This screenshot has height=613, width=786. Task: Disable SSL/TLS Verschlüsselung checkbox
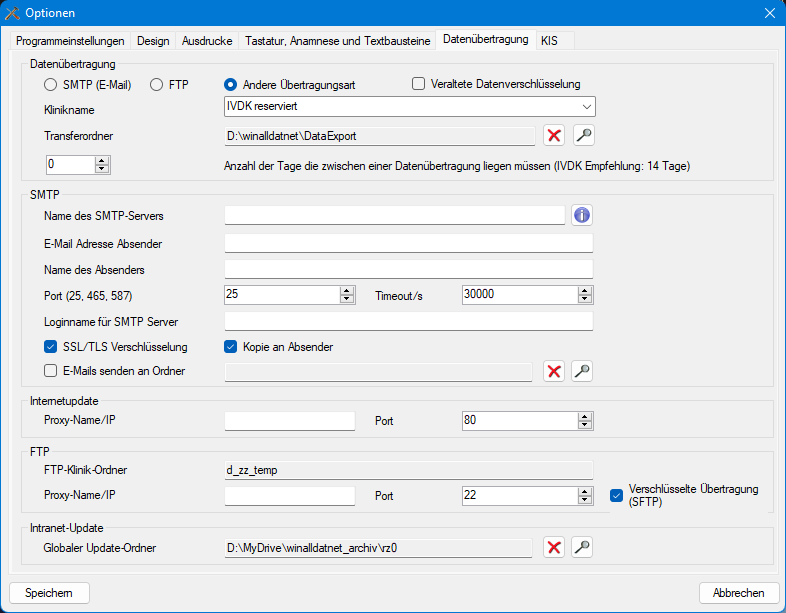coord(51,347)
